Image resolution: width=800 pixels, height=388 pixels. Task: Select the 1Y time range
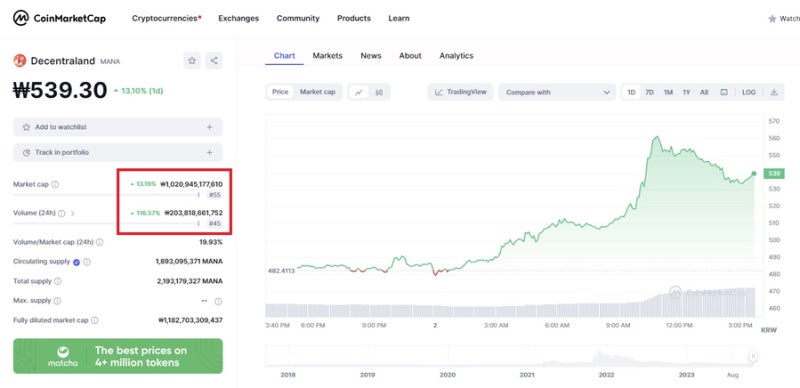687,92
